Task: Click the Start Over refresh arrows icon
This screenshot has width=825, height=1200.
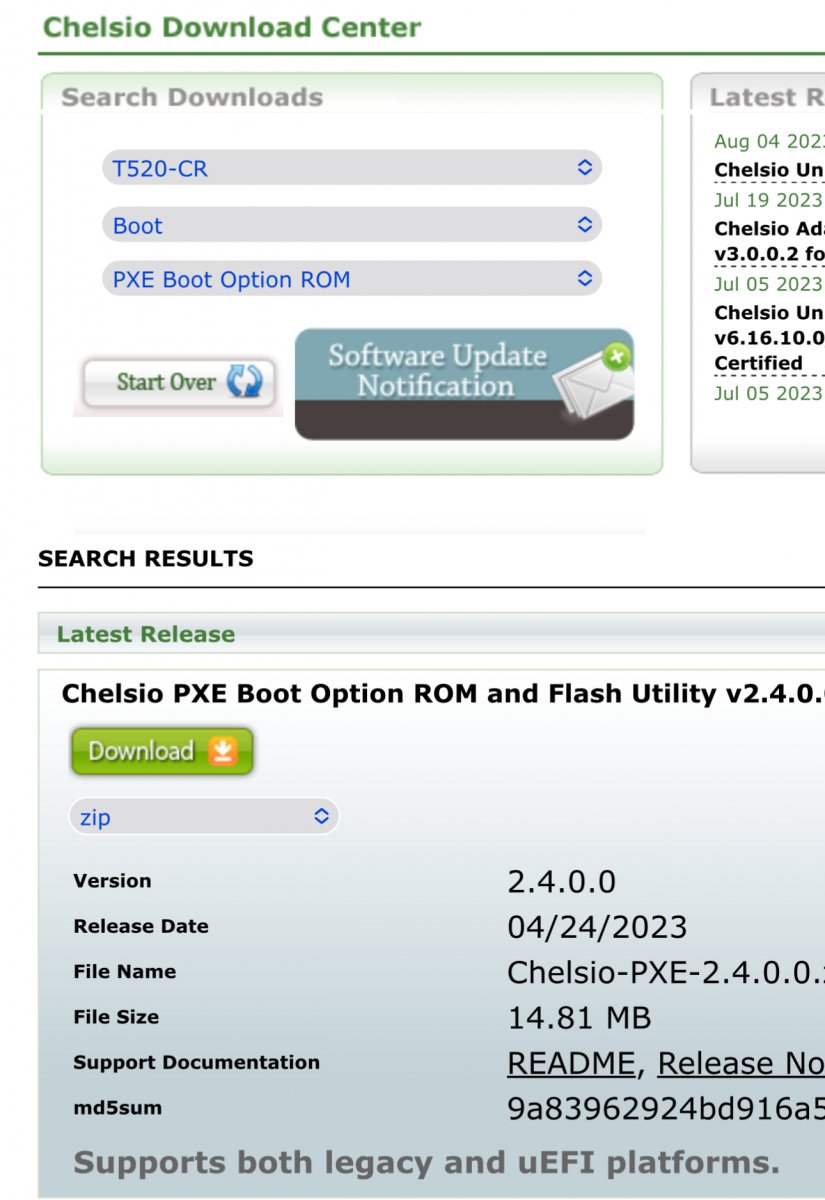Action: 244,382
